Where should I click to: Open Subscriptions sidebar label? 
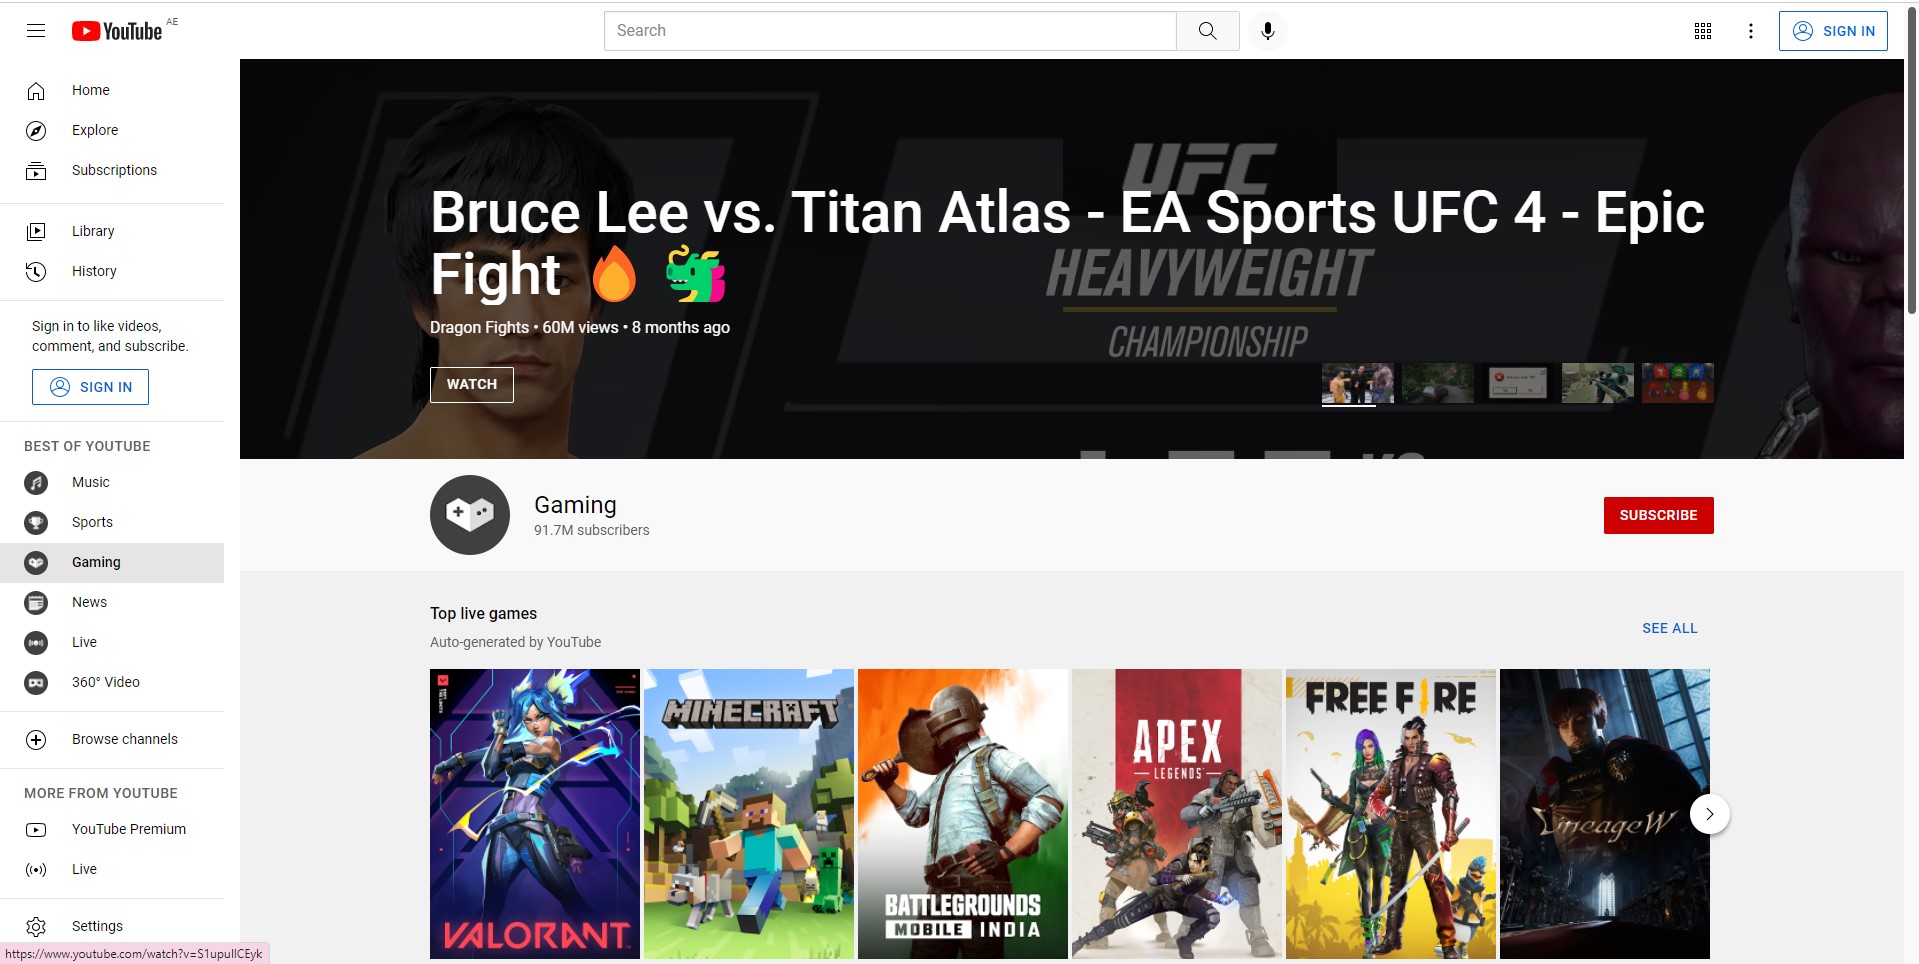[114, 170]
